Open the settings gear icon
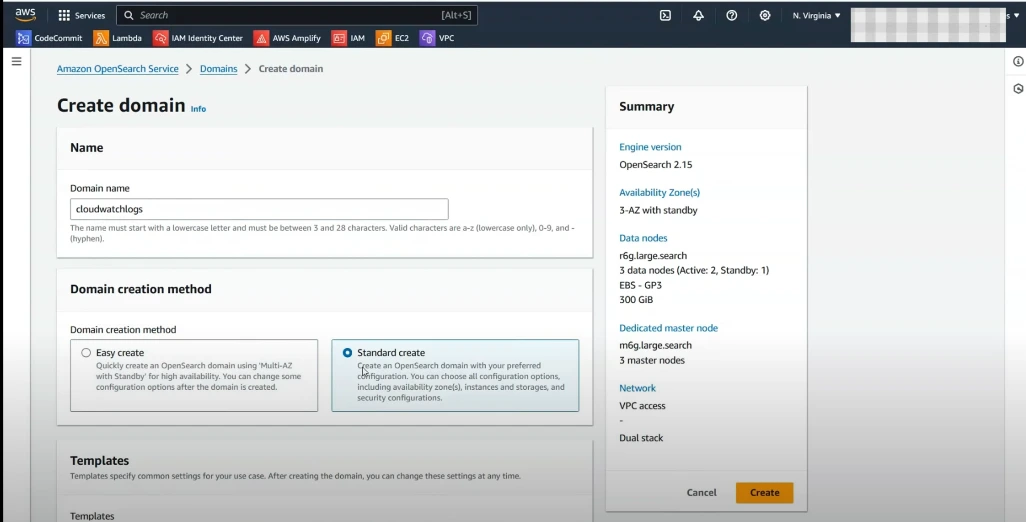This screenshot has height=522, width=1026. point(765,16)
